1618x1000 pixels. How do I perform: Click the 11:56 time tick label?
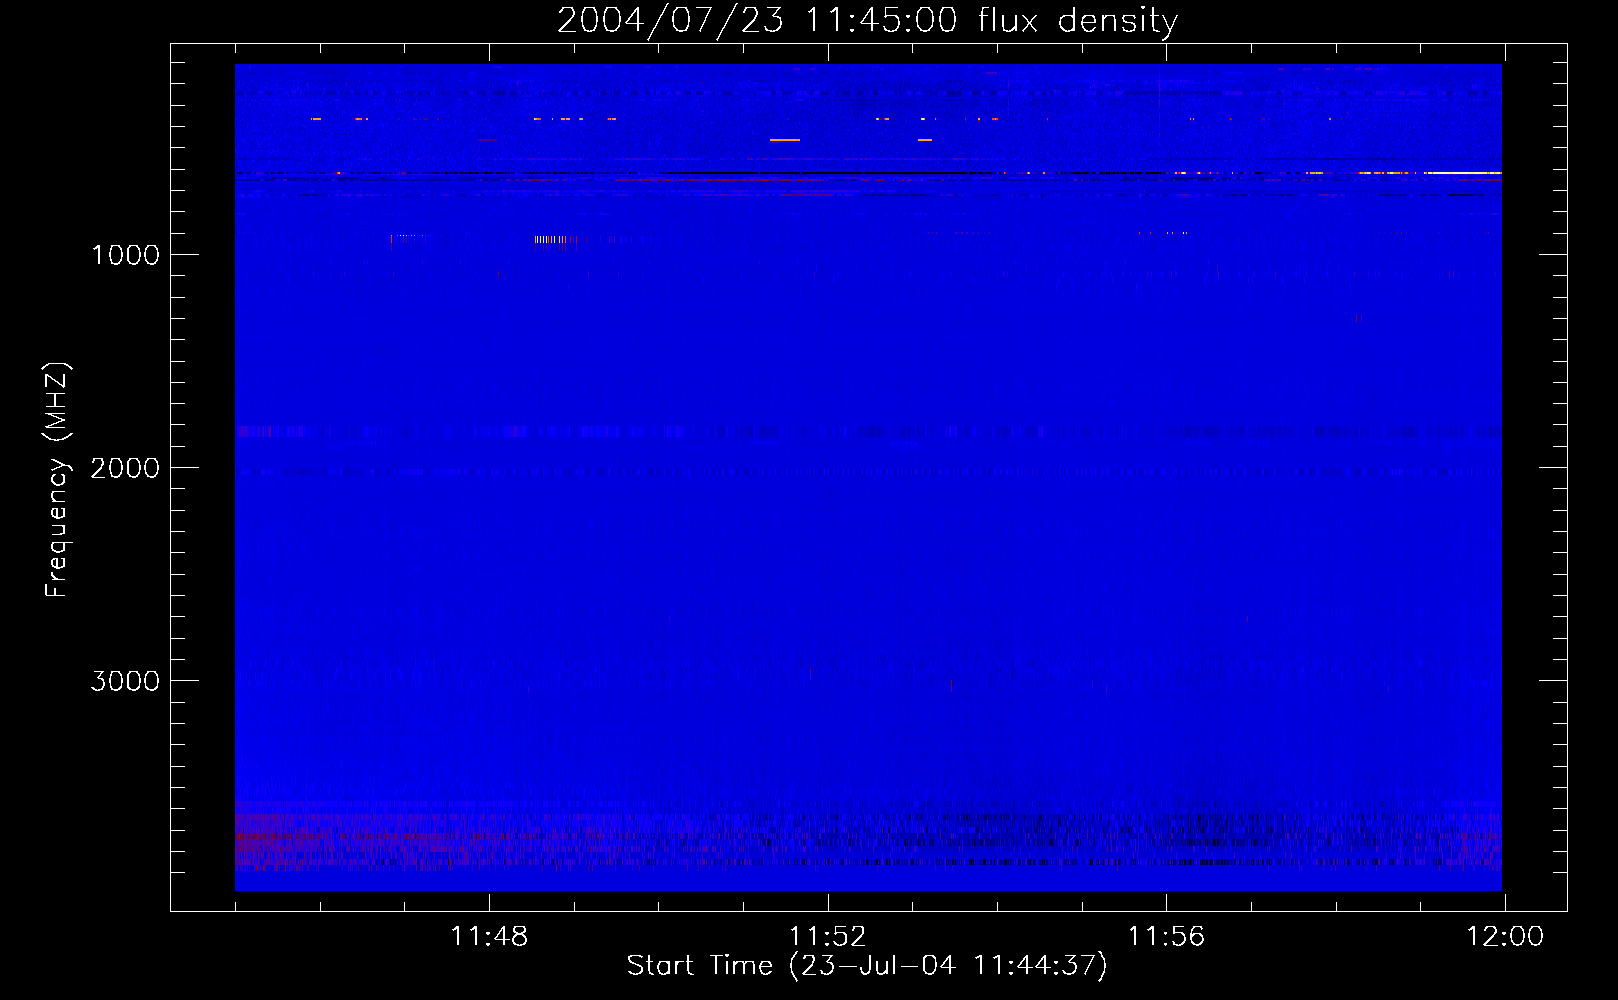[x=1166, y=937]
